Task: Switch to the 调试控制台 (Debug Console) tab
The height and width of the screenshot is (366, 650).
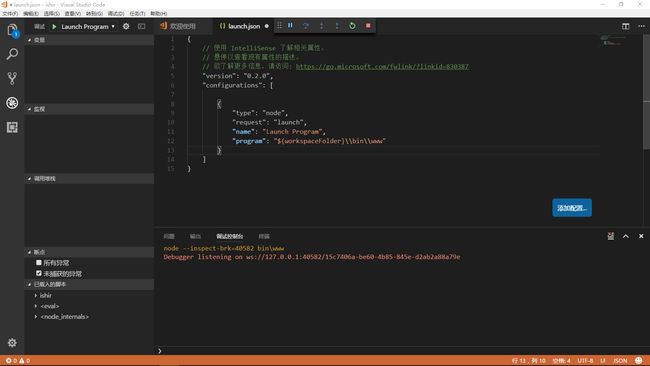Action: 230,236
